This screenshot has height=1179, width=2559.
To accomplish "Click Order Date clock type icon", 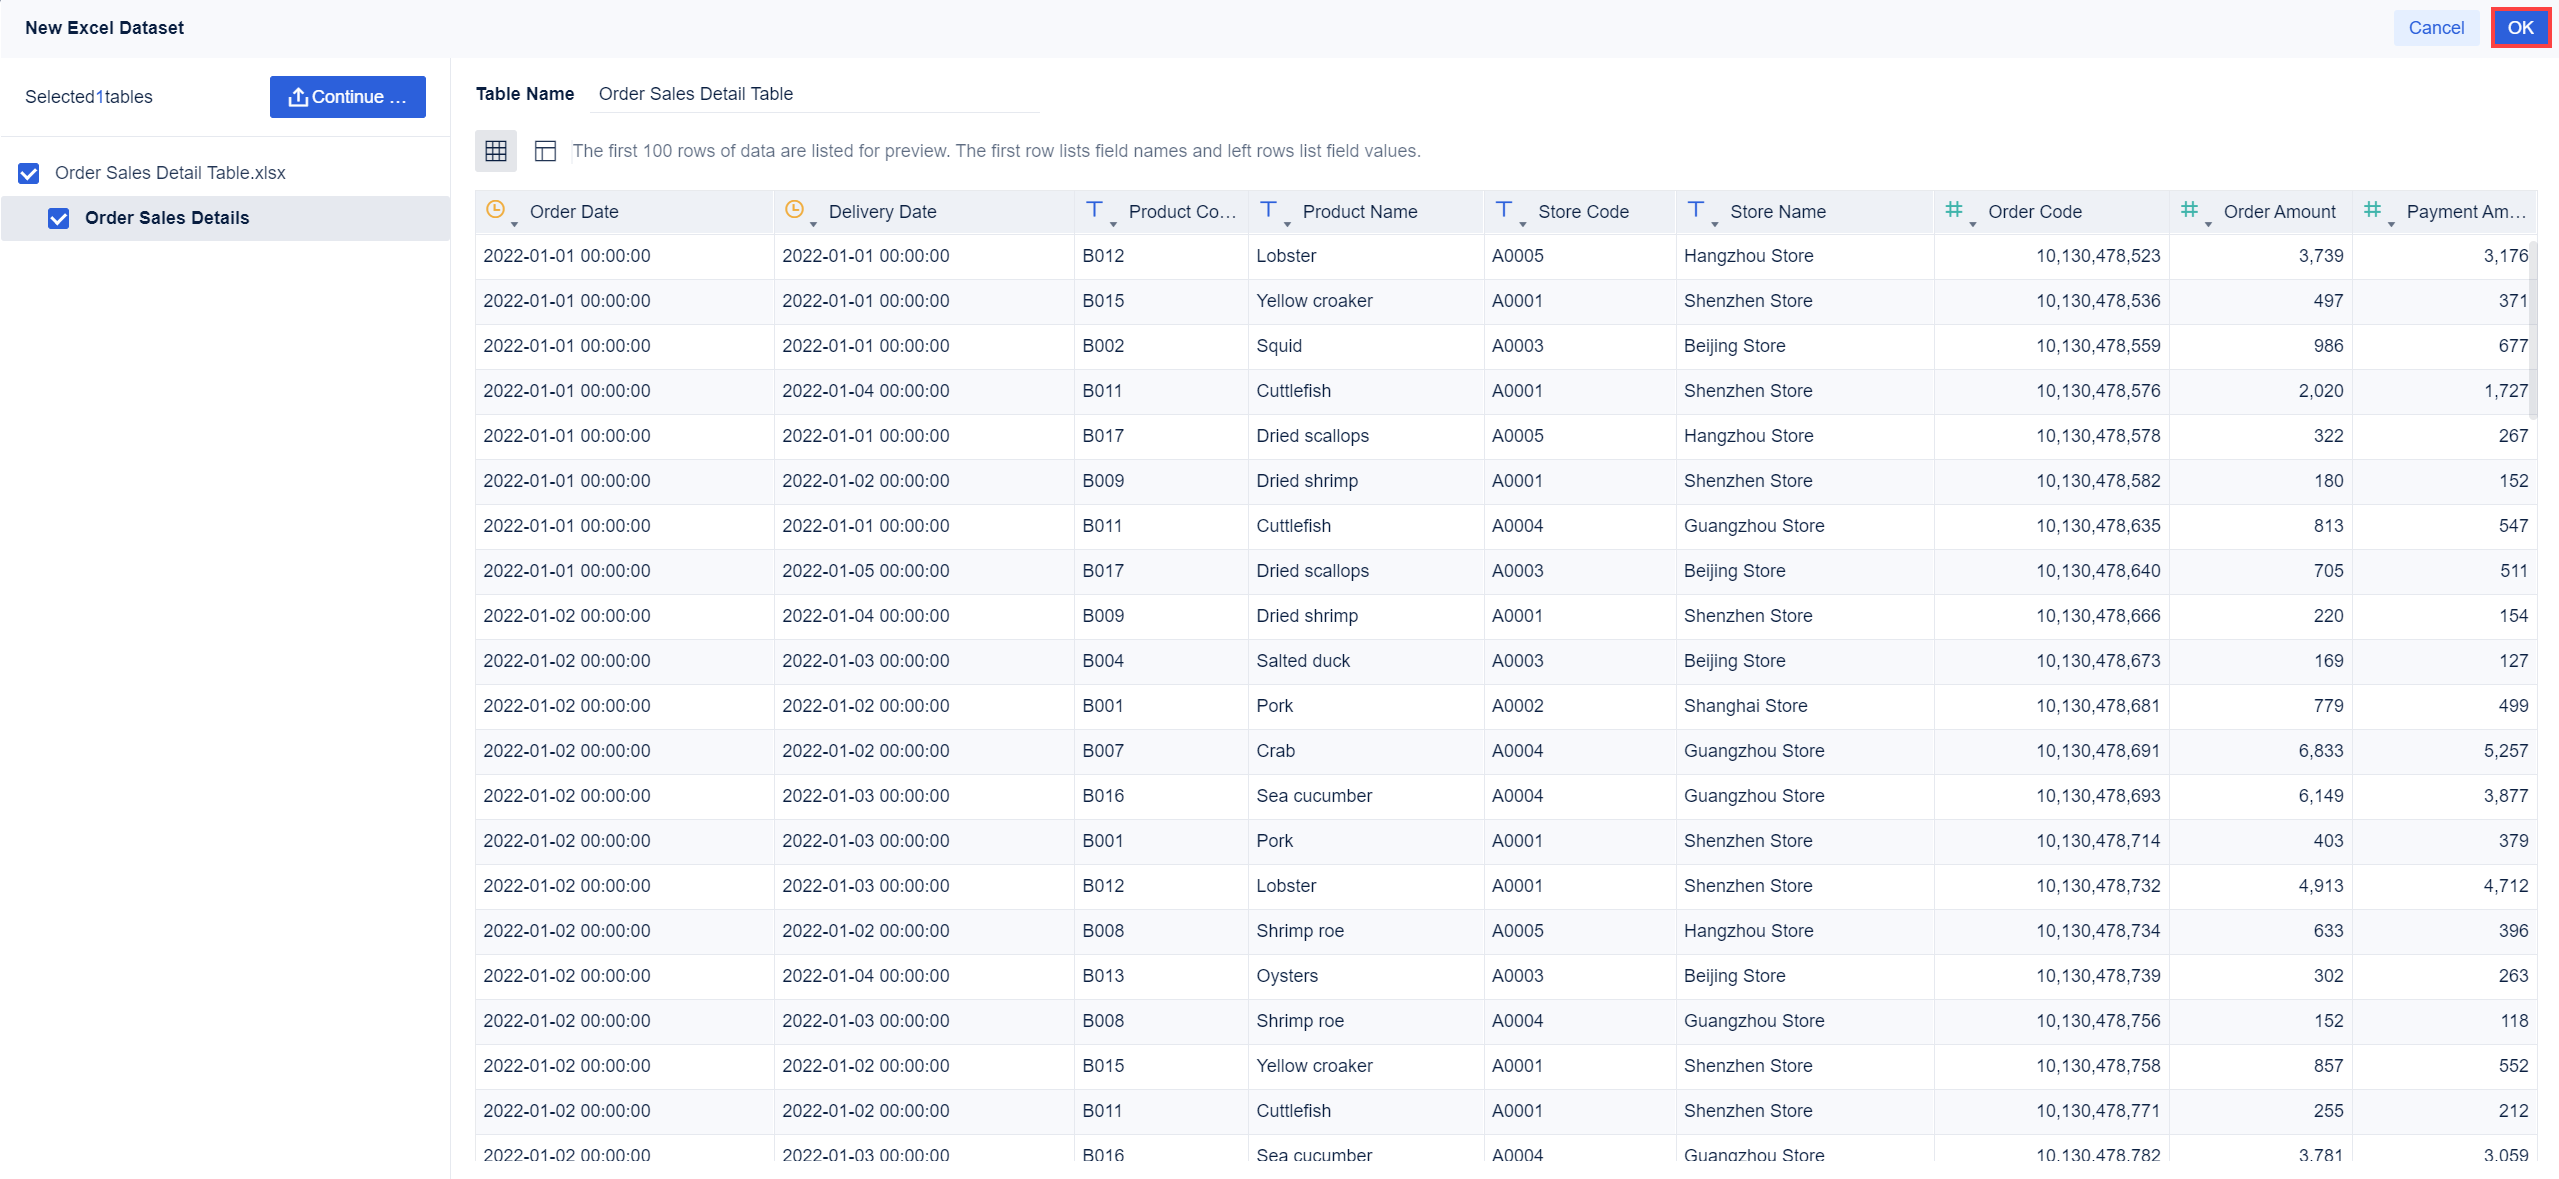I will (495, 210).
